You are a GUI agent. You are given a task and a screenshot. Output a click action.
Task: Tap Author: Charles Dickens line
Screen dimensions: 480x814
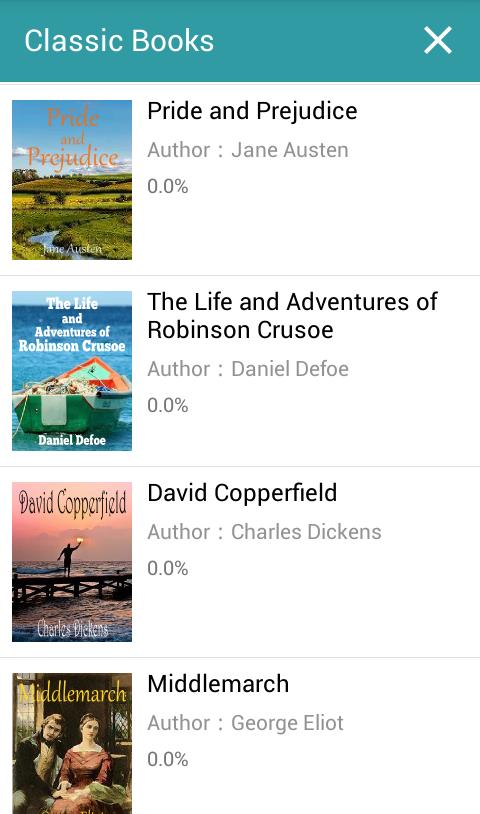264,532
